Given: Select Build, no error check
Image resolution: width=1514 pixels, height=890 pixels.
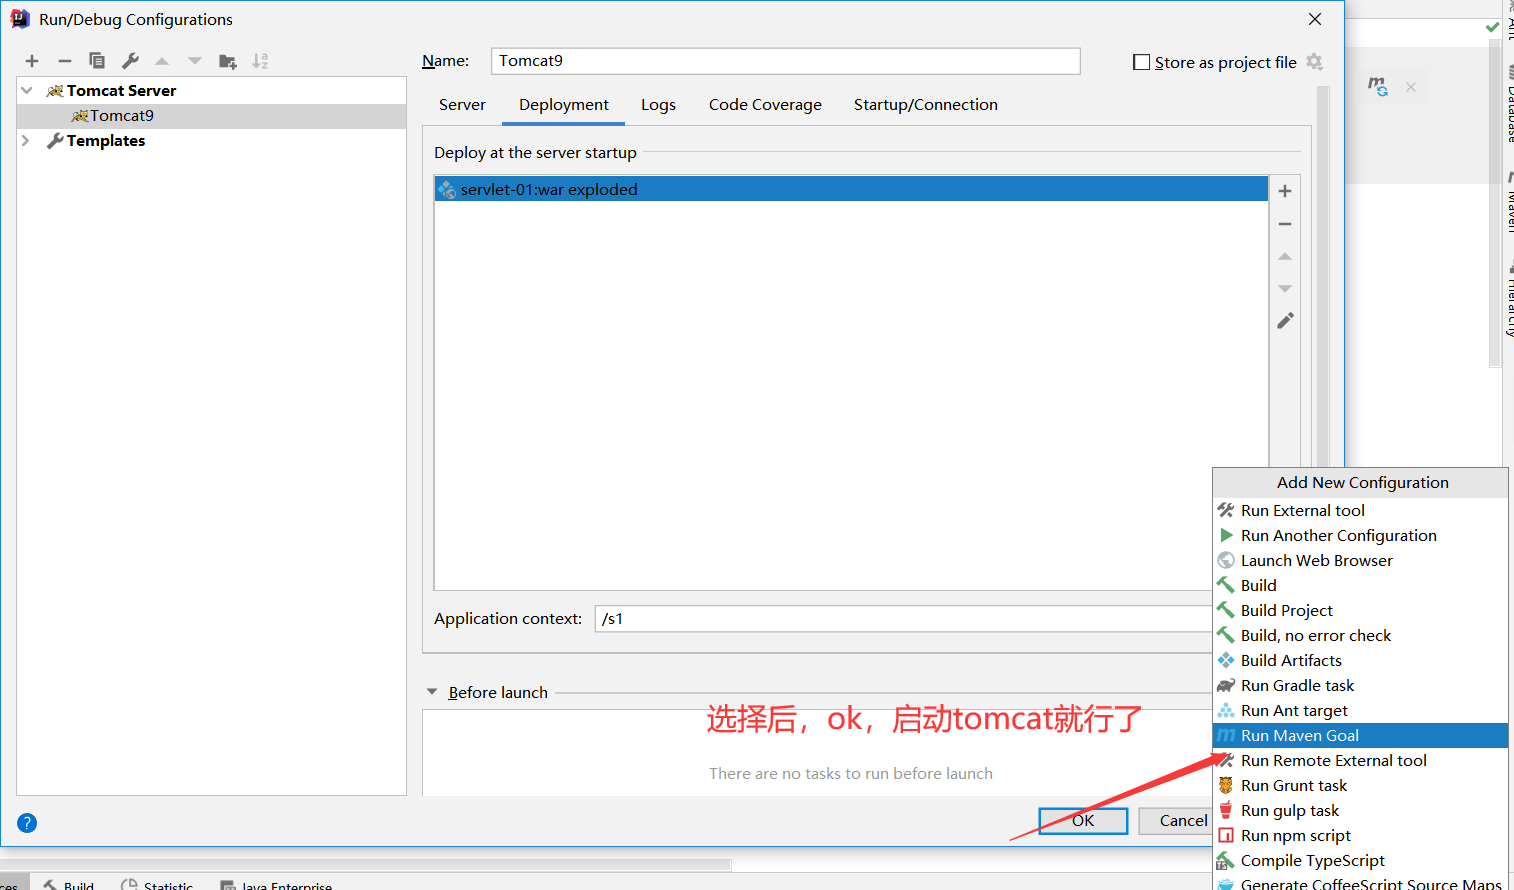Looking at the screenshot, I should [1360, 636].
